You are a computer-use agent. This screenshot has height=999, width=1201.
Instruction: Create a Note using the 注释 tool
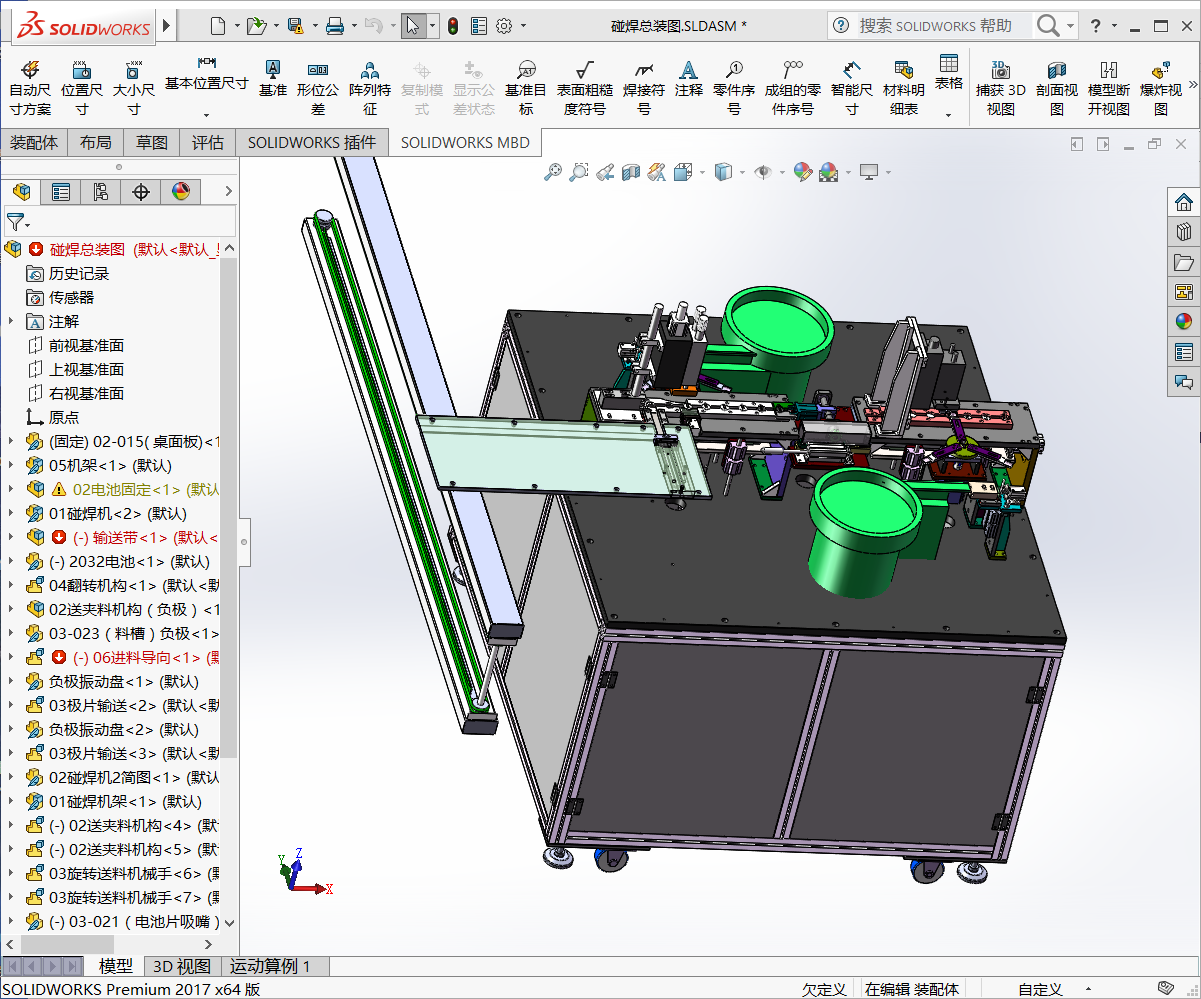(690, 85)
